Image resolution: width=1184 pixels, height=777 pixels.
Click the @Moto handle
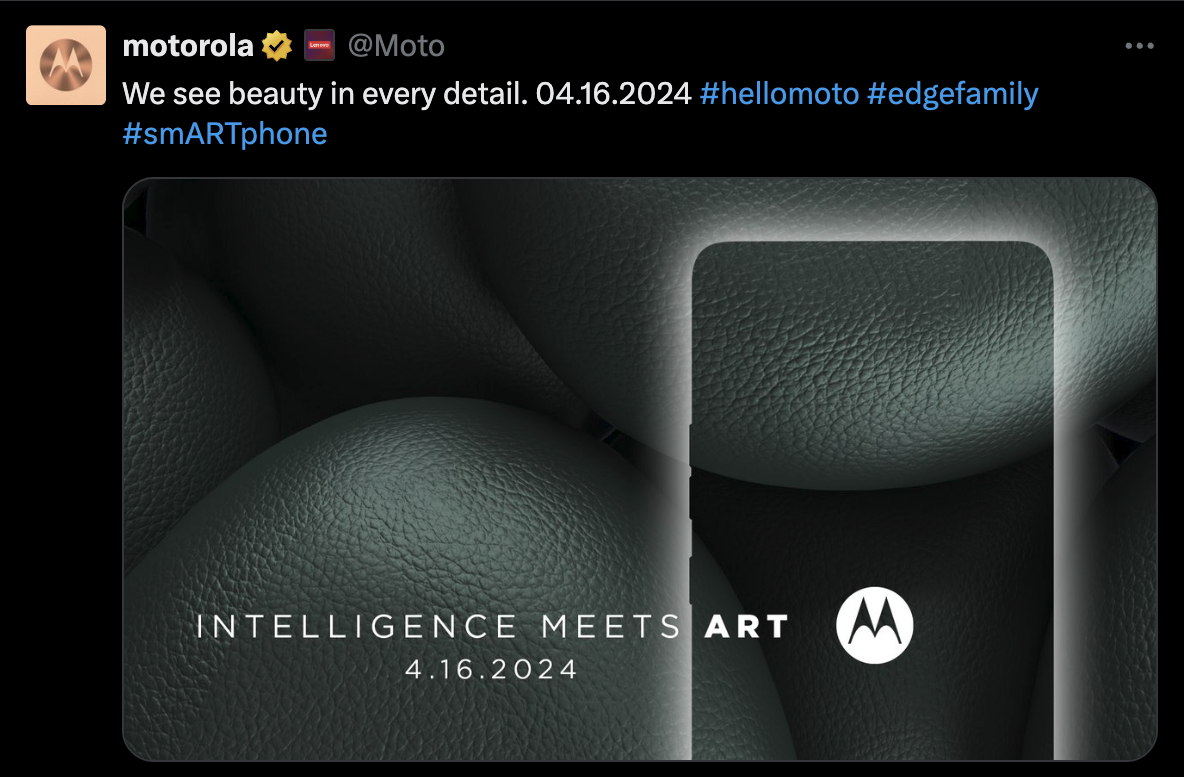pos(396,46)
